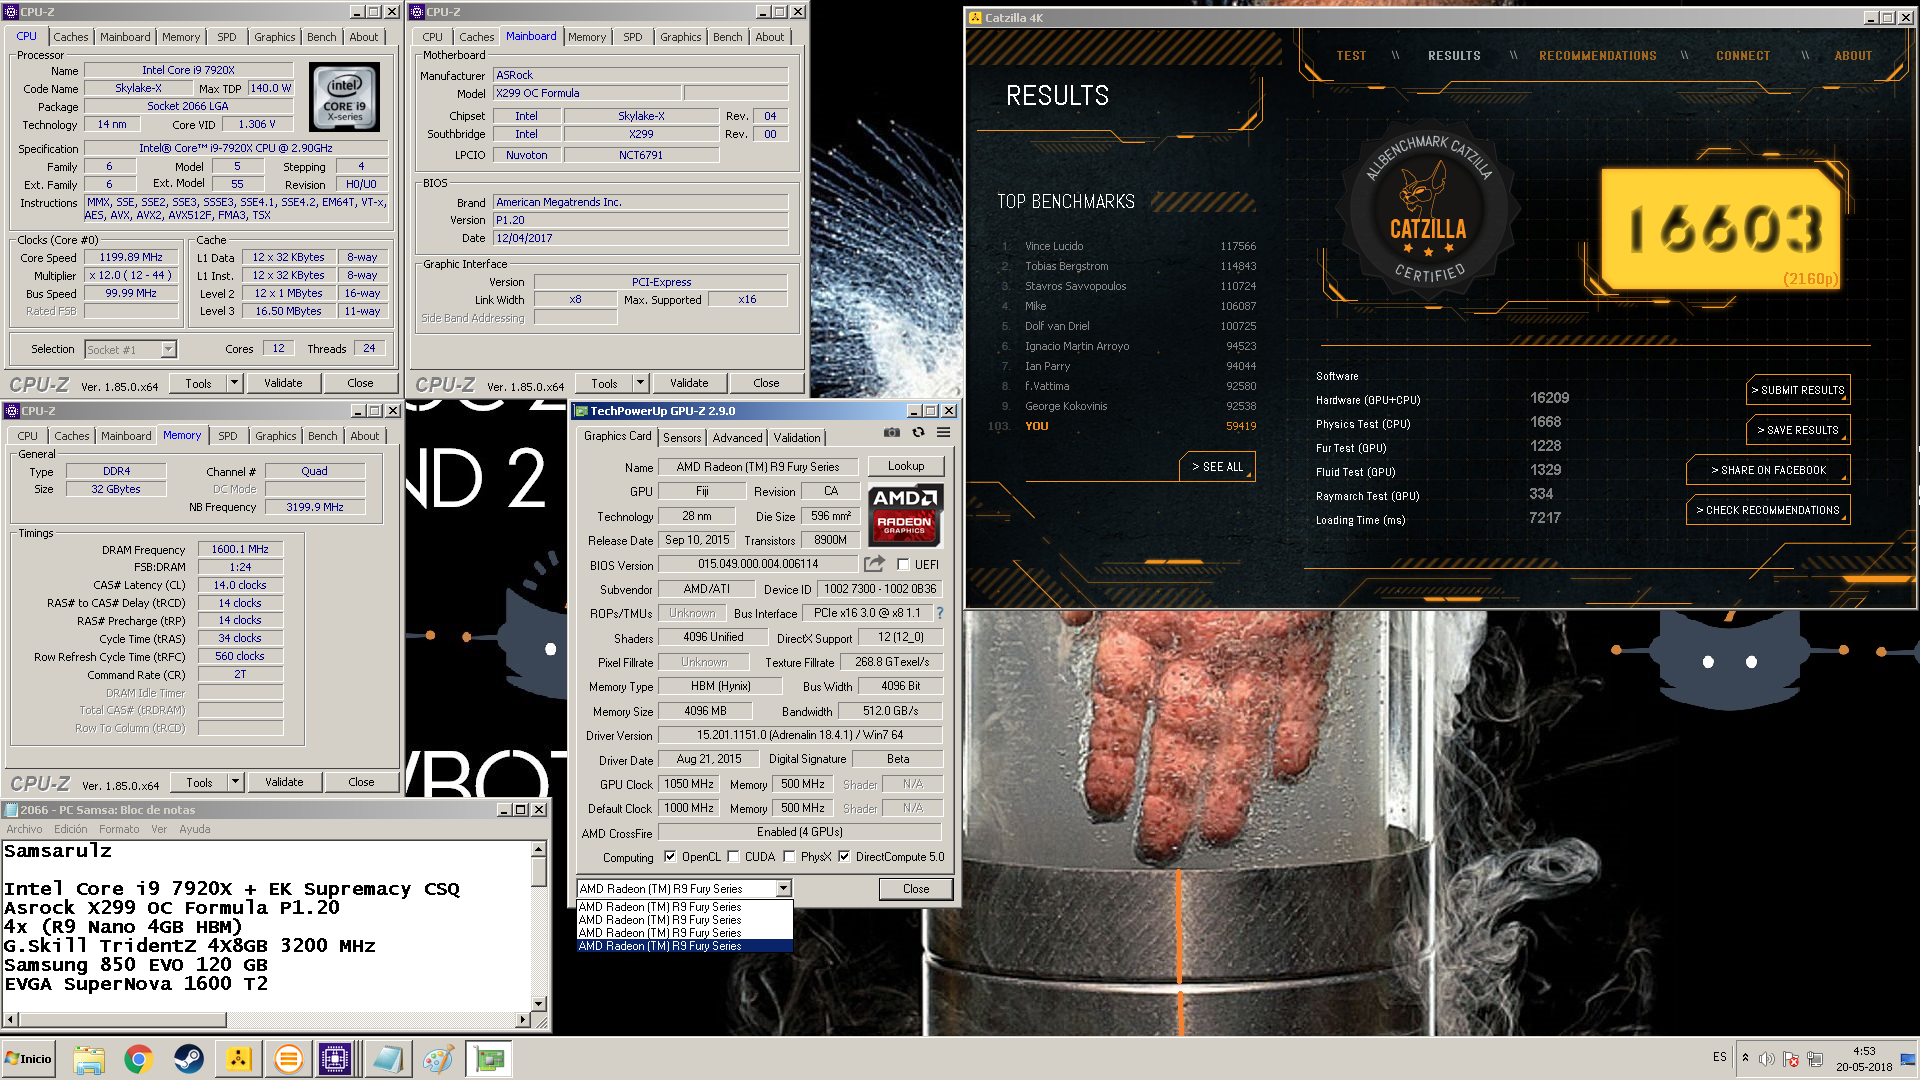Viewport: 1920px width, 1080px height.
Task: Expand the Tools dropdown arrow in CPU-Z CPU window
Action: point(235,383)
